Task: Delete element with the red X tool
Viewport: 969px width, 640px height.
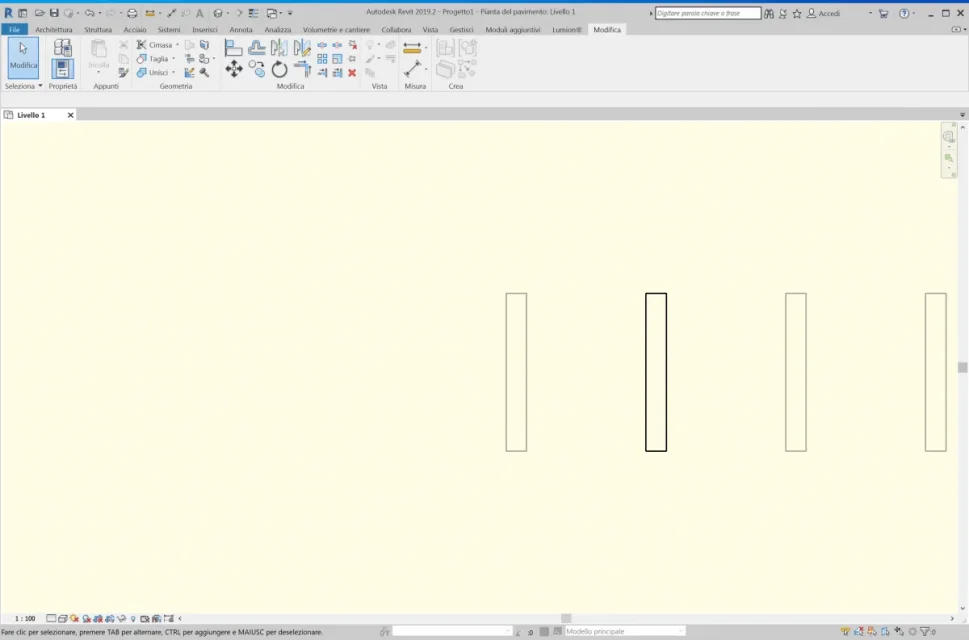Action: tap(351, 73)
